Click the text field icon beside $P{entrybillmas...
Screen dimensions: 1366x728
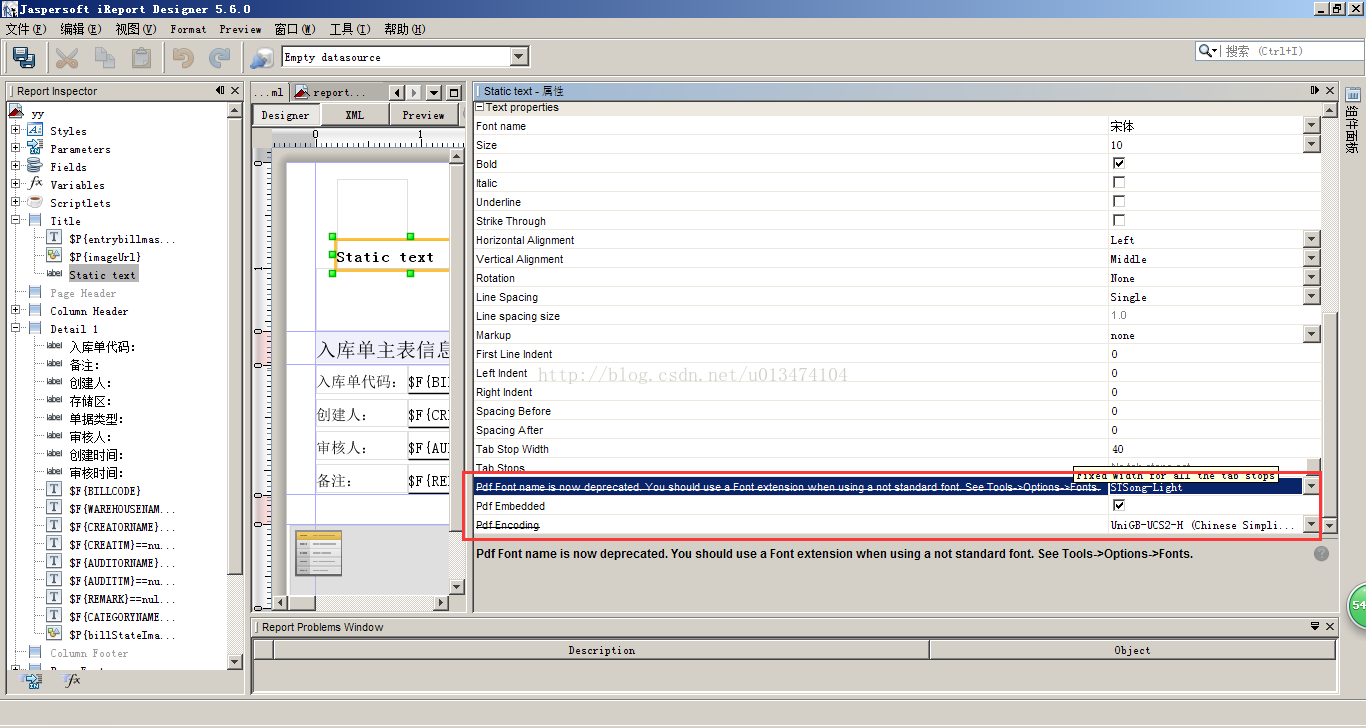[x=54, y=238]
